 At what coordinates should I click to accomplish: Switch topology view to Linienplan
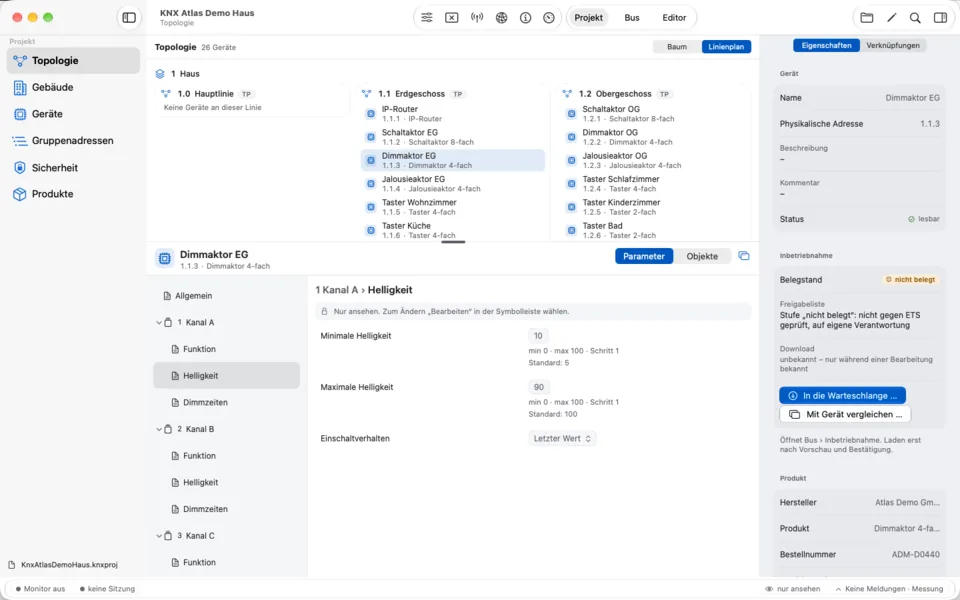pos(726,47)
